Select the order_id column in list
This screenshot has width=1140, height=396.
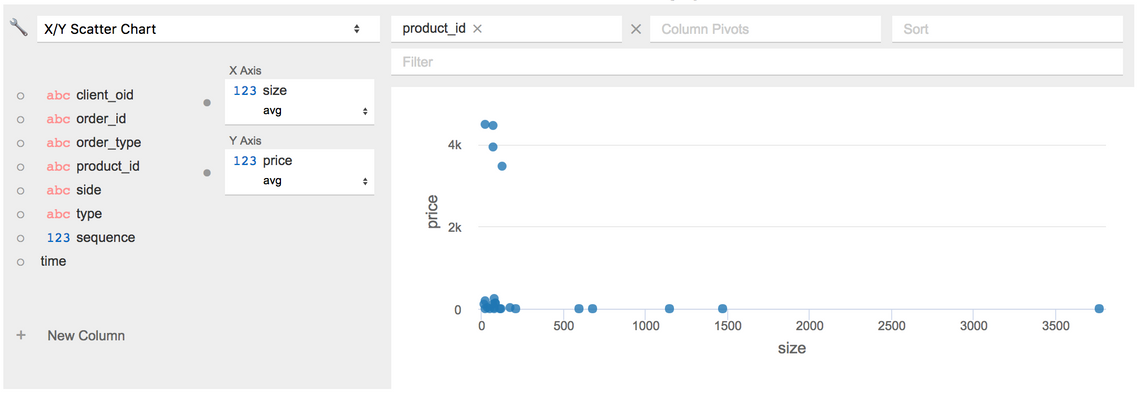(106, 118)
